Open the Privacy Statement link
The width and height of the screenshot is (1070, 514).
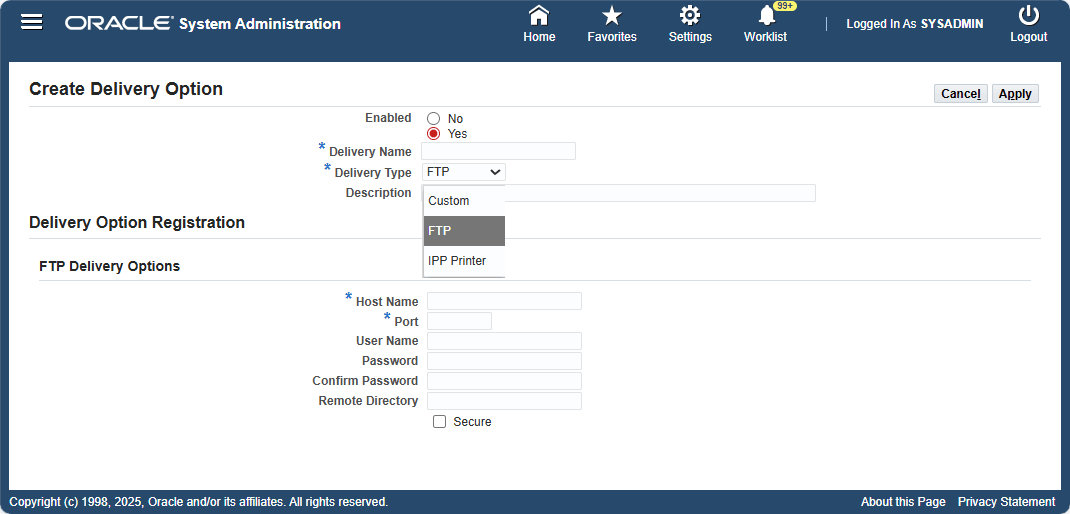1006,502
